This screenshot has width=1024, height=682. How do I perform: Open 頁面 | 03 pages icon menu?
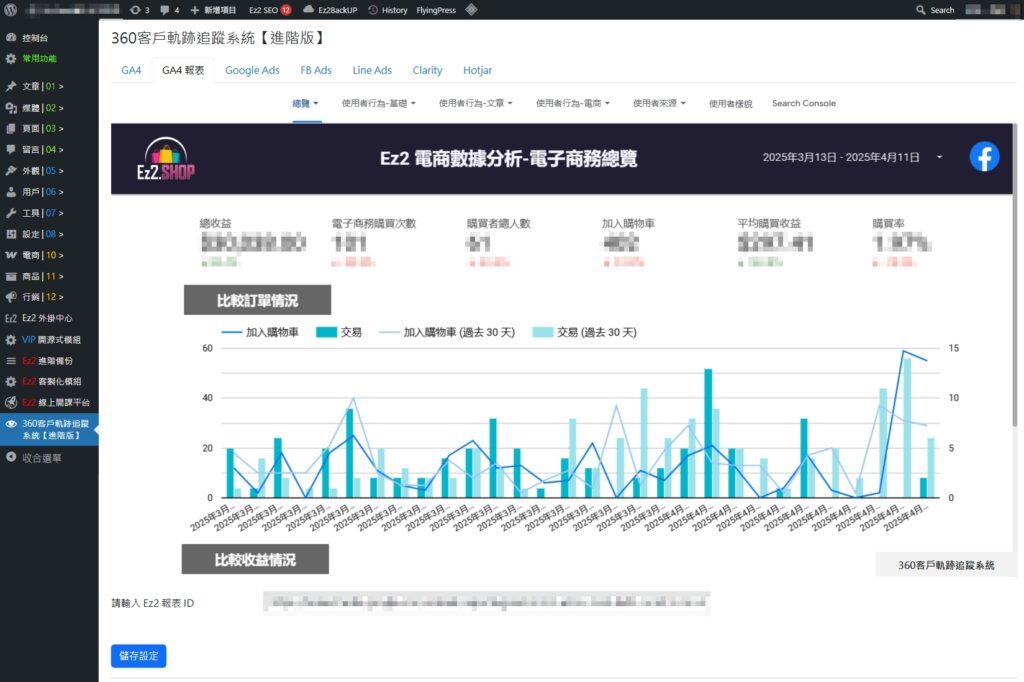pos(11,129)
